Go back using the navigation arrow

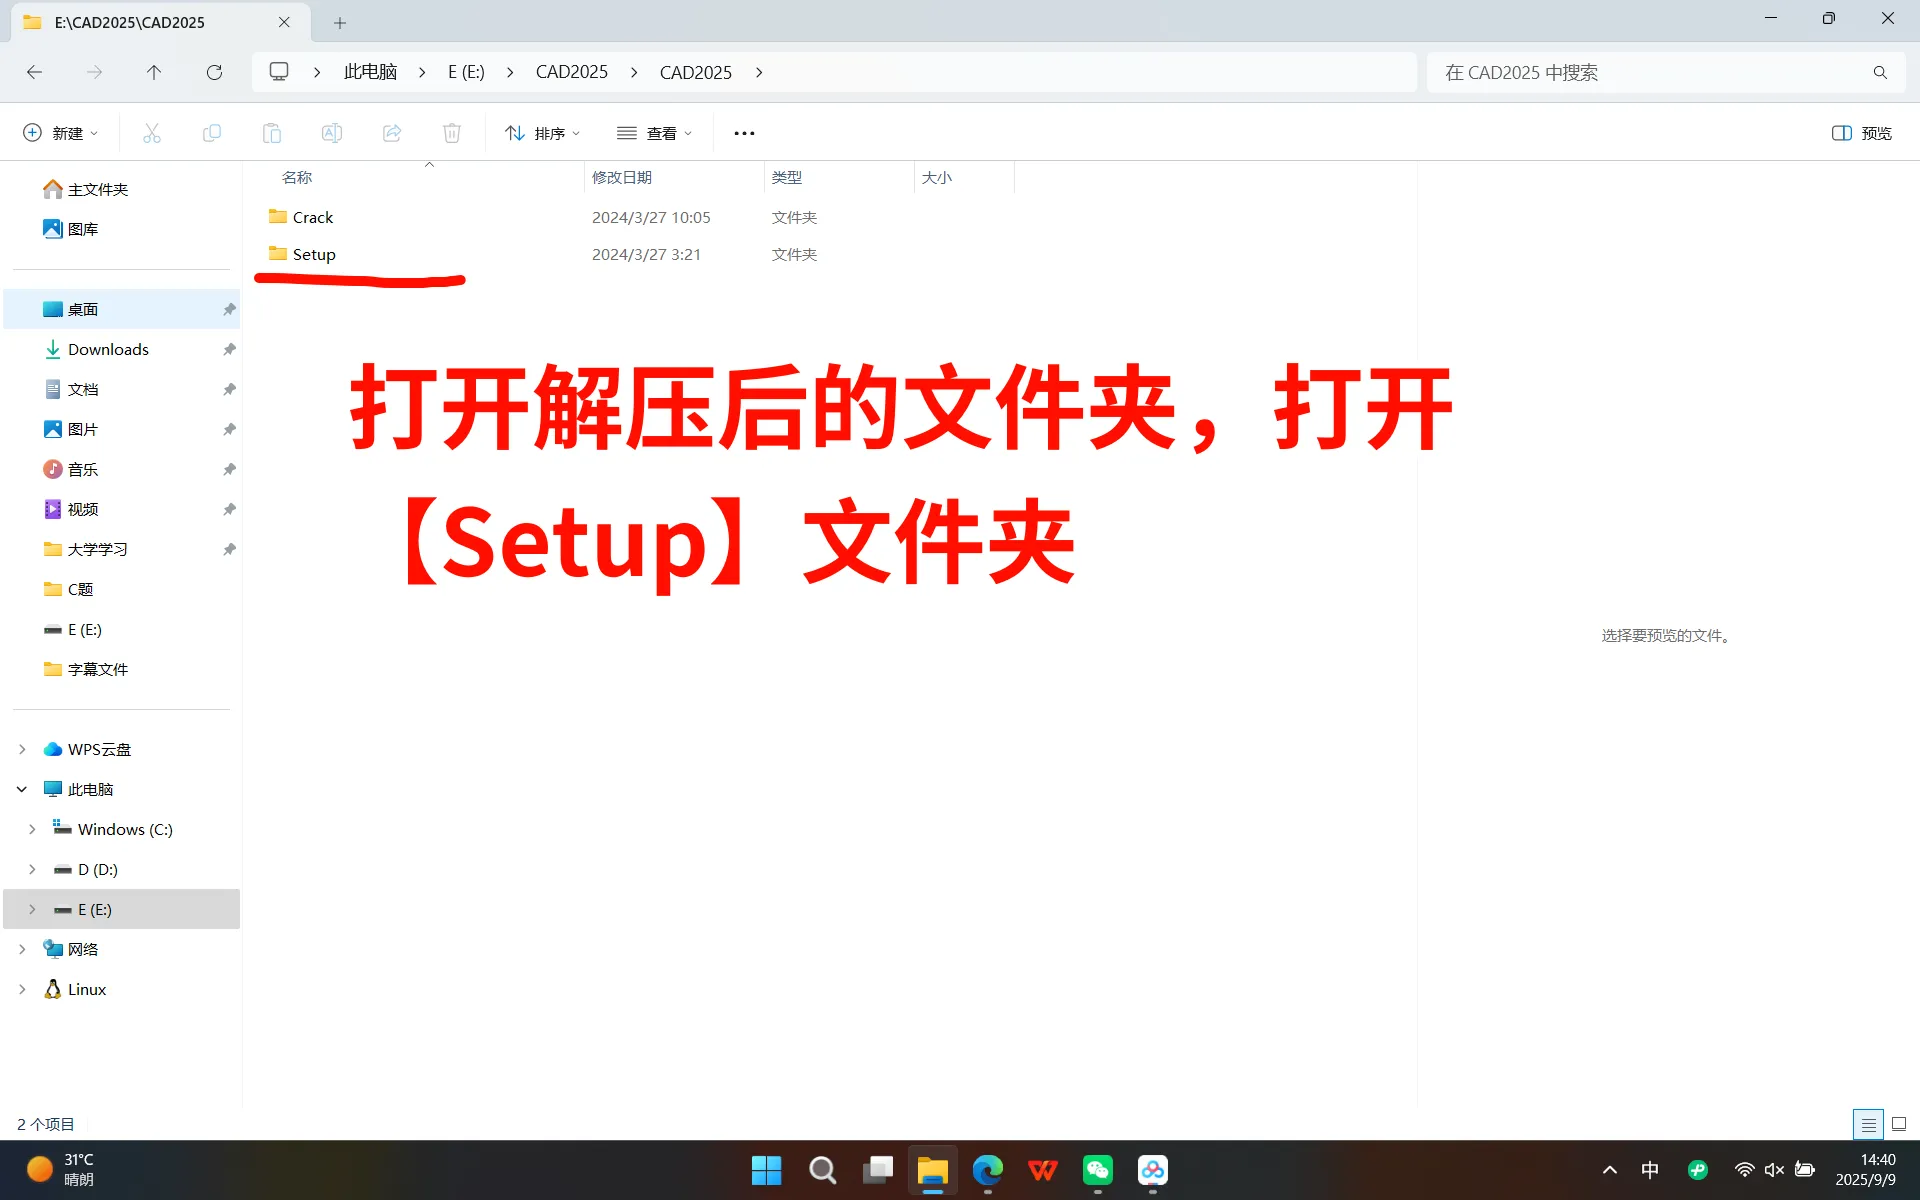click(x=35, y=71)
